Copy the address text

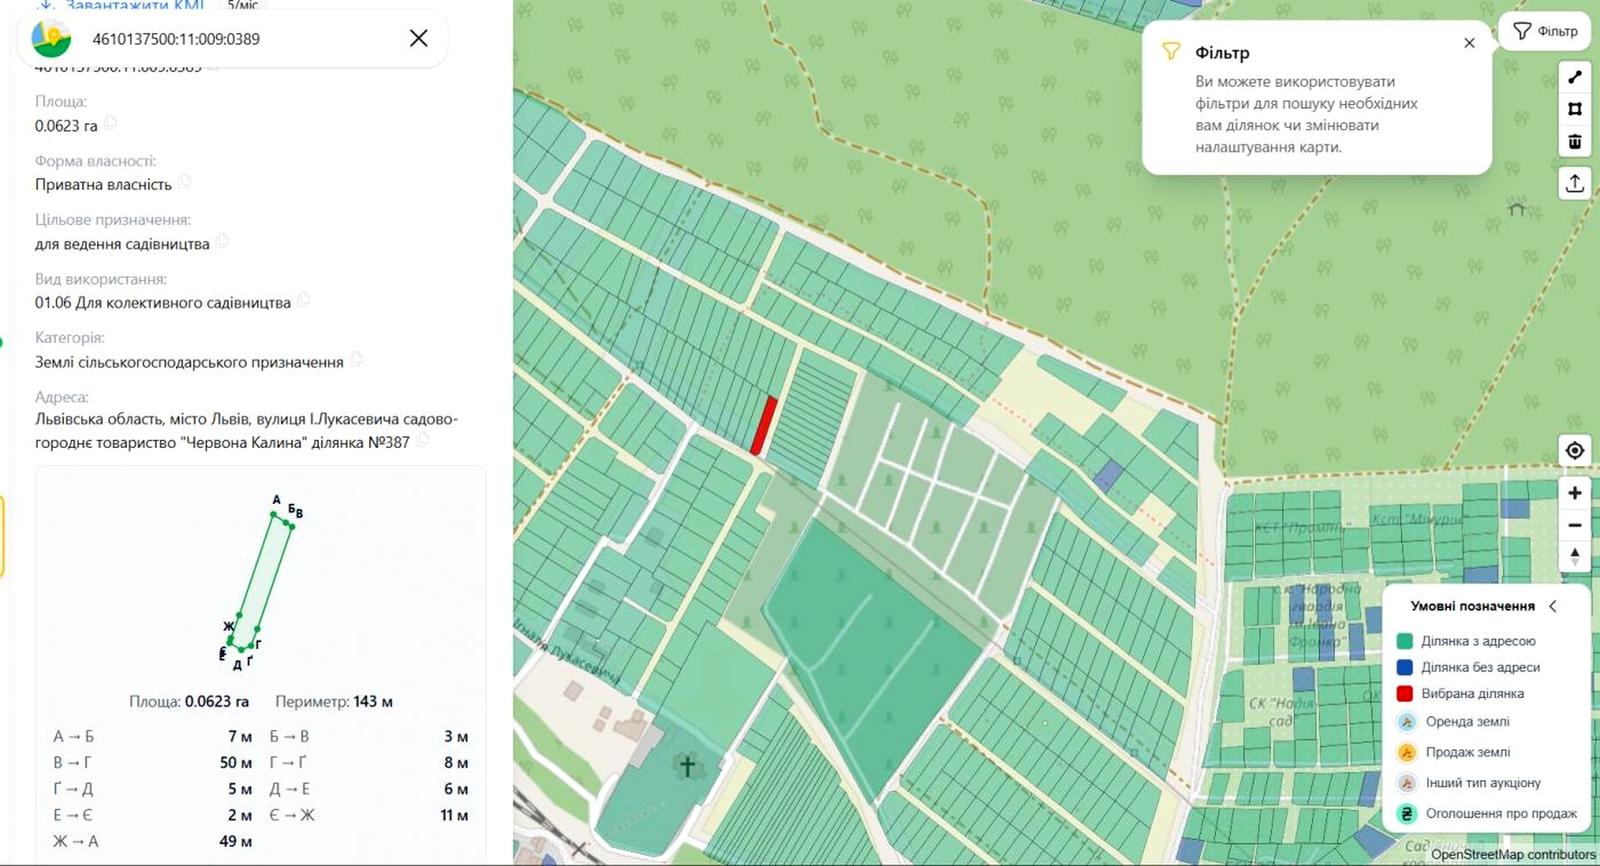coord(423,440)
